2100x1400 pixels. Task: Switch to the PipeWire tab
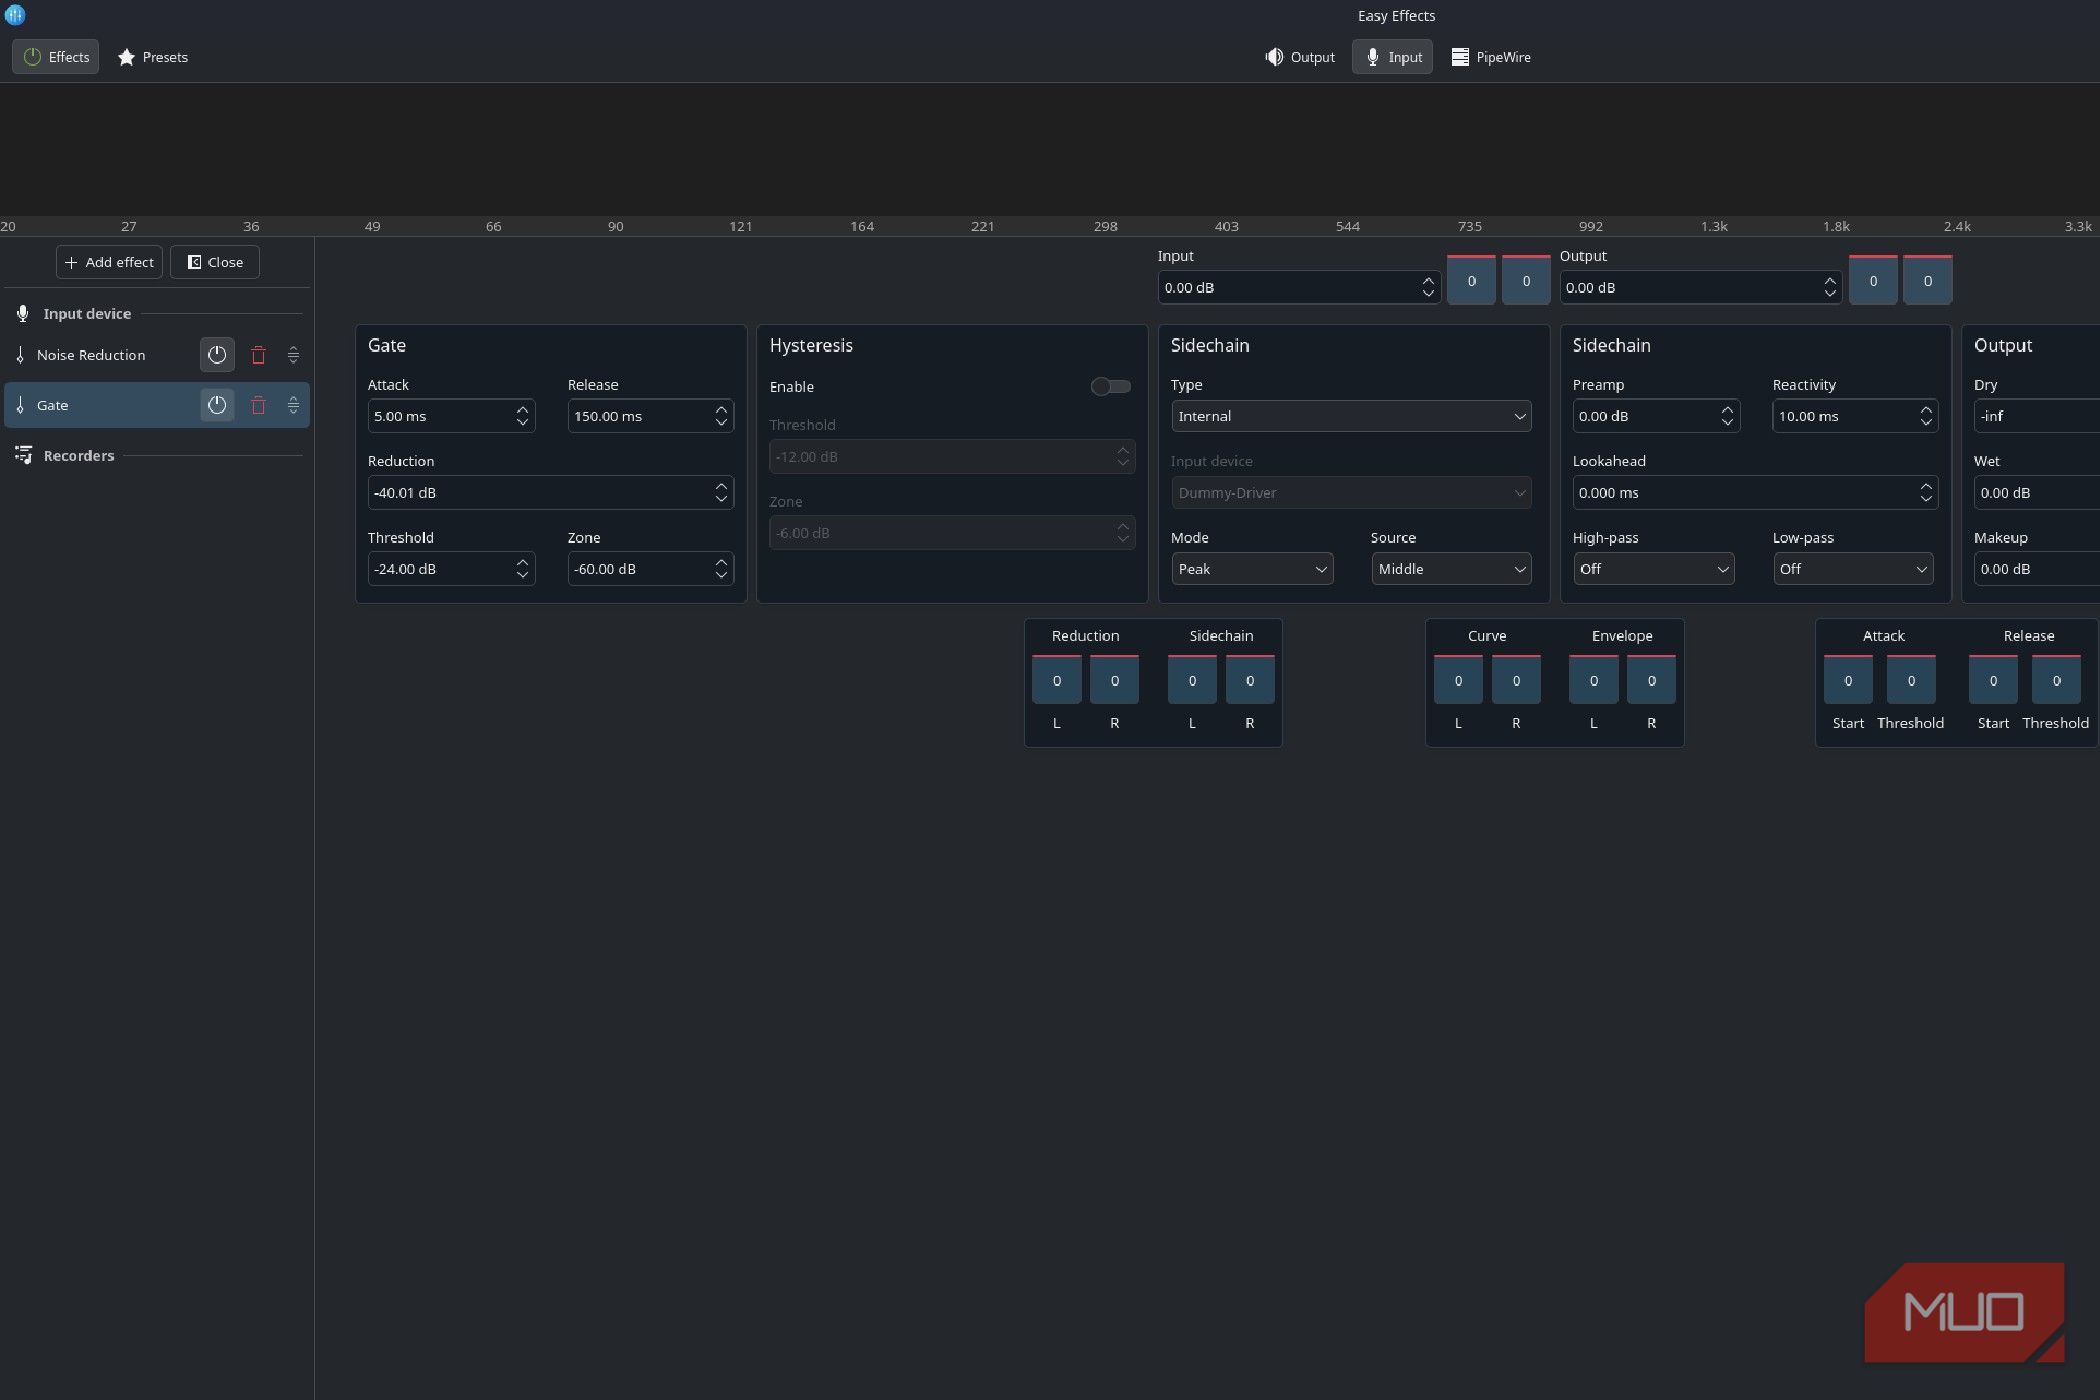click(x=1490, y=57)
